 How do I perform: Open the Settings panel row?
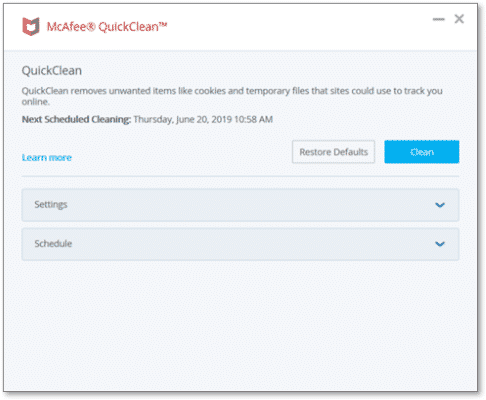click(240, 205)
